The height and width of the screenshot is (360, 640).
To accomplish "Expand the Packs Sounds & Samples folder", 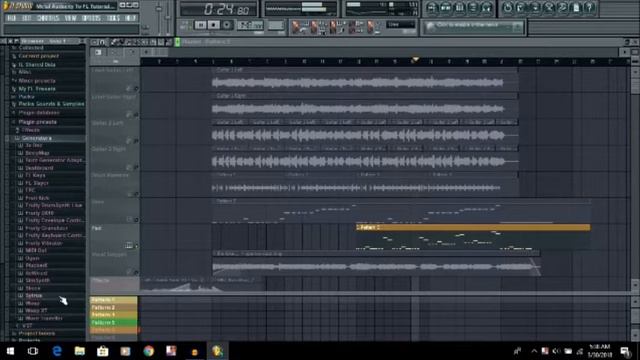I will click(x=51, y=104).
